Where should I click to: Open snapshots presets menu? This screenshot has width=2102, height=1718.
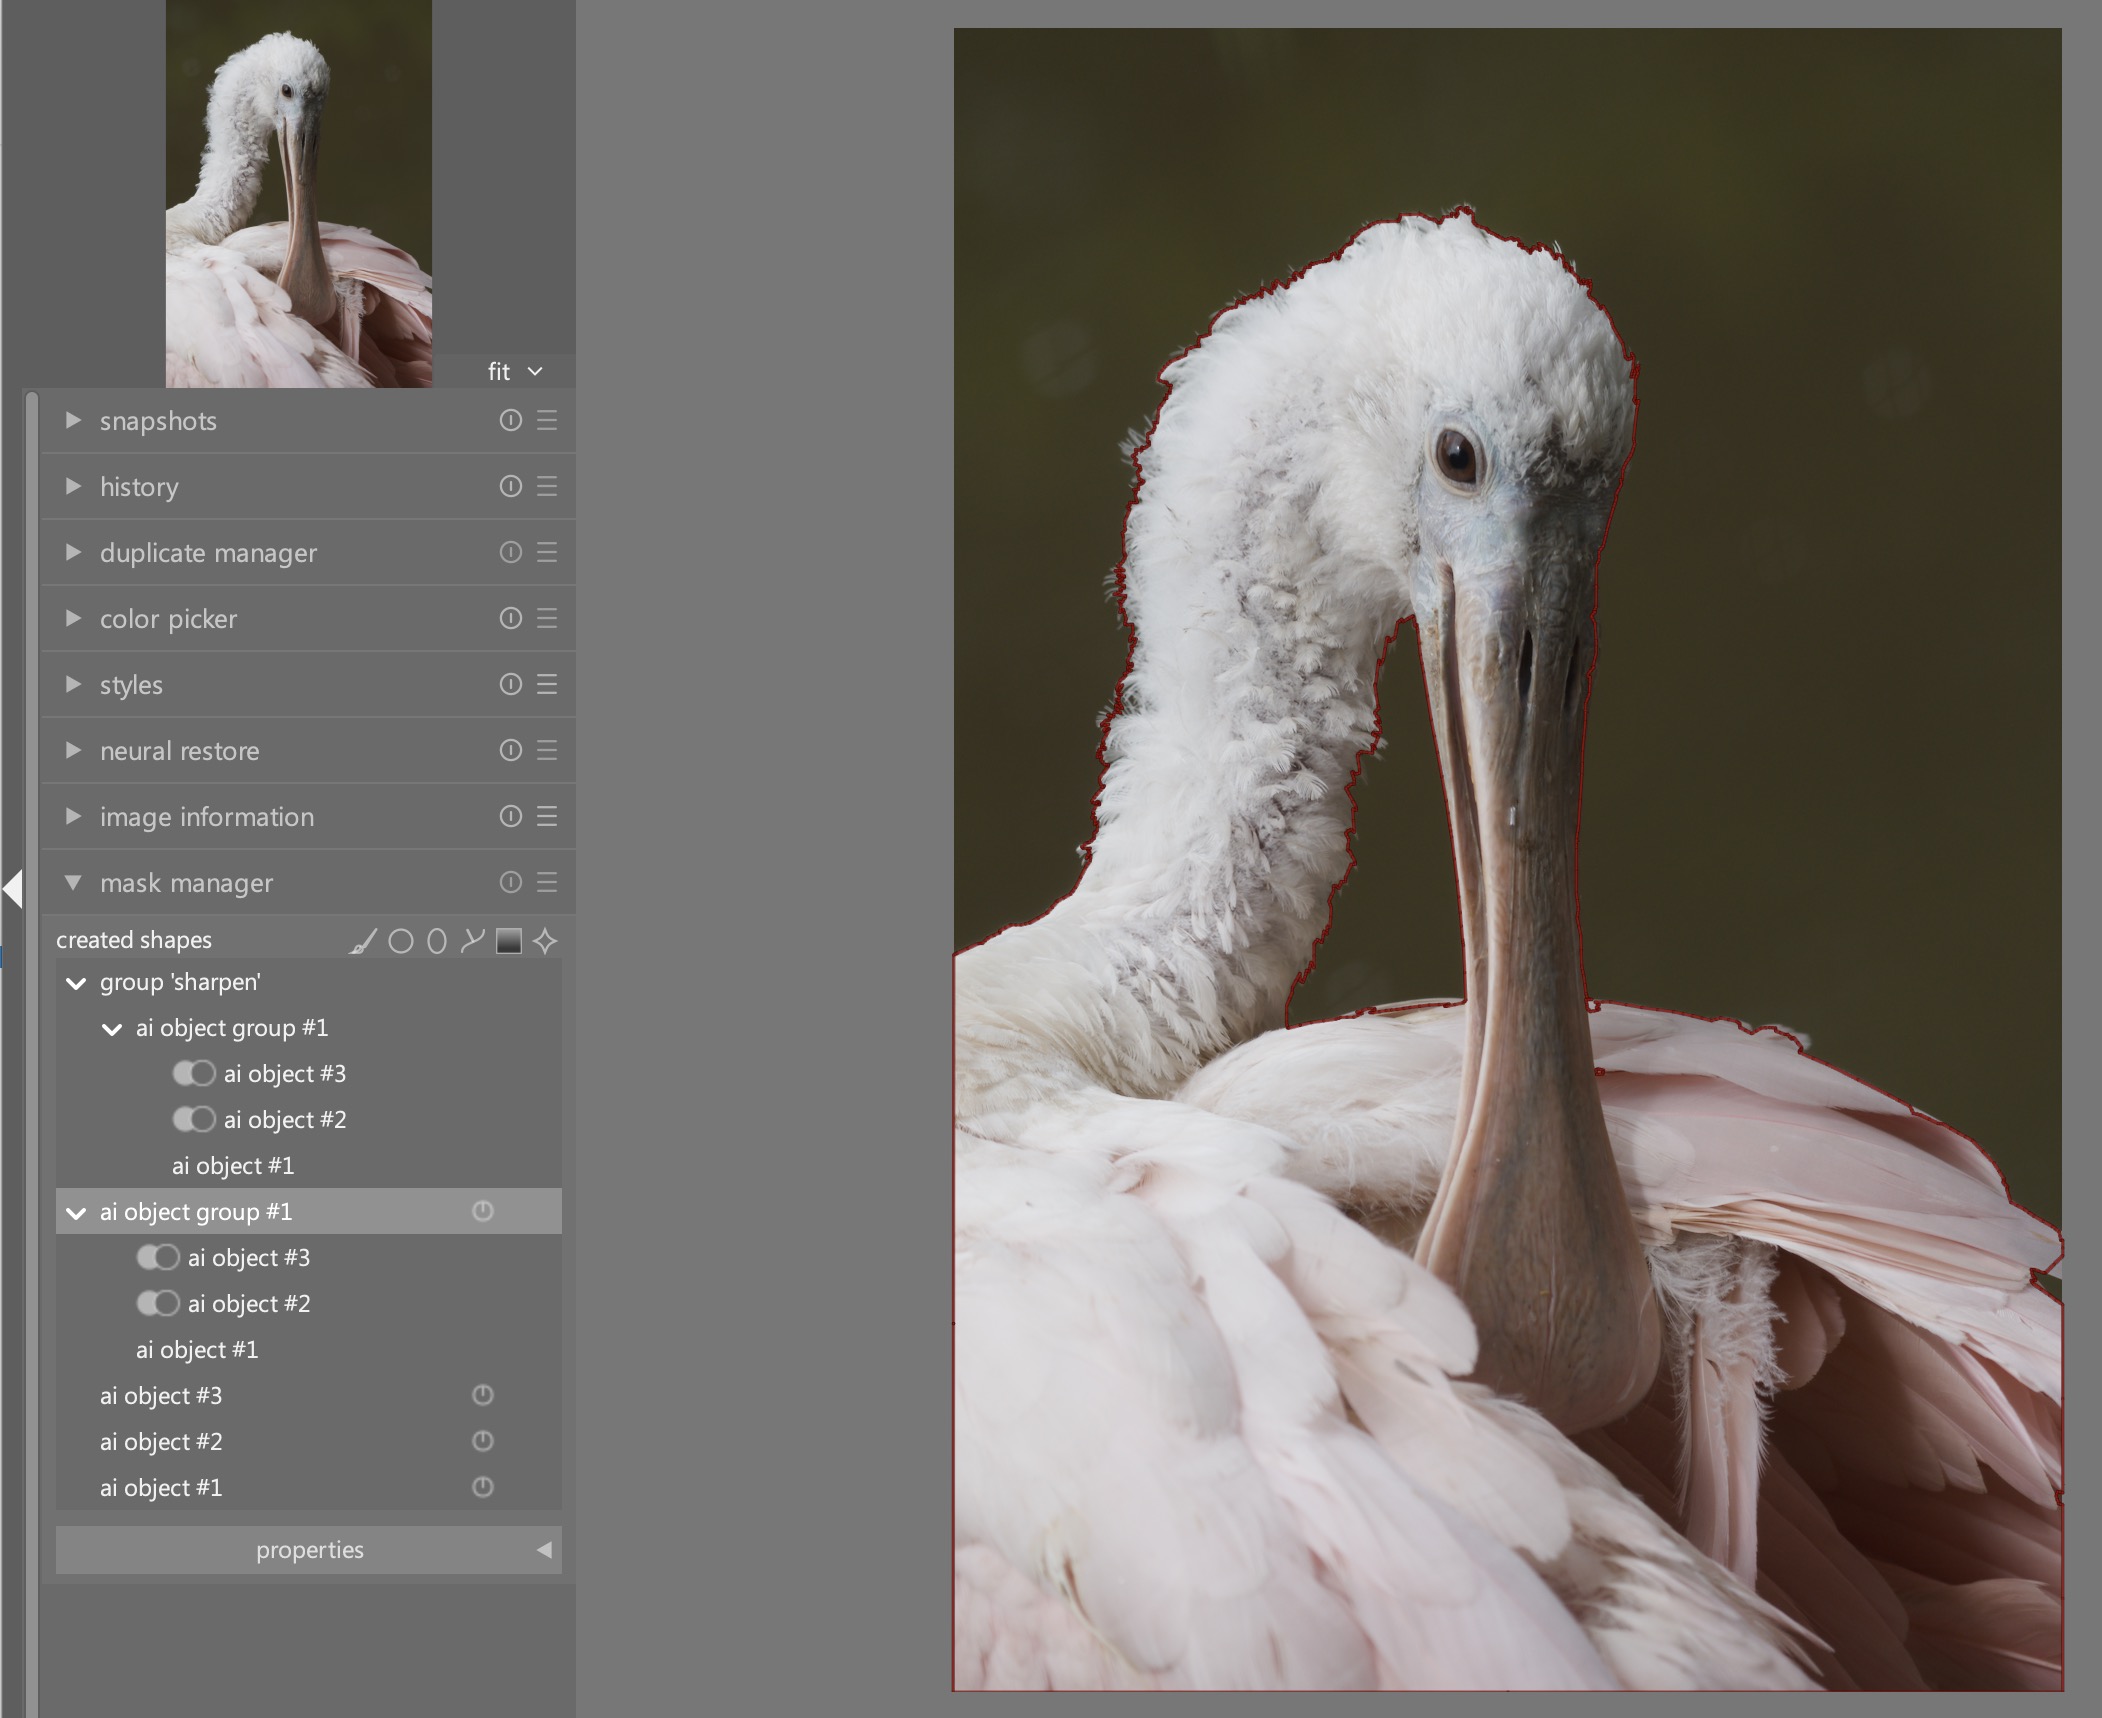tap(547, 420)
